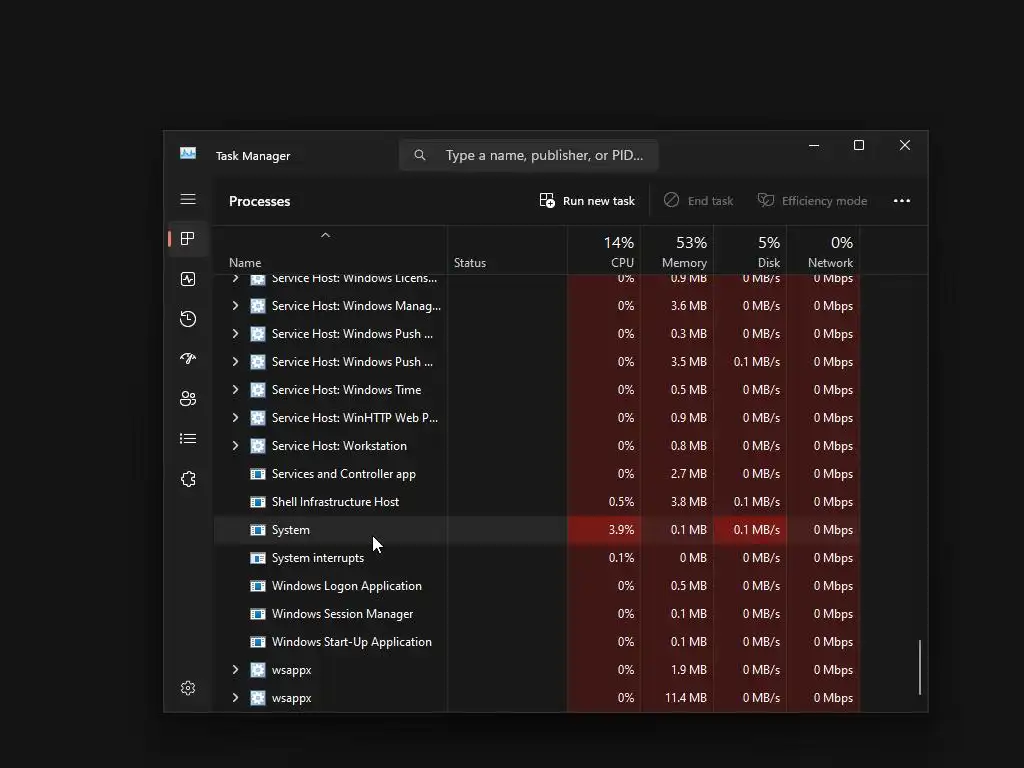Click the 11.4 MB memory value of wsappx
Viewport: 1024px width, 768px height.
[686, 698]
